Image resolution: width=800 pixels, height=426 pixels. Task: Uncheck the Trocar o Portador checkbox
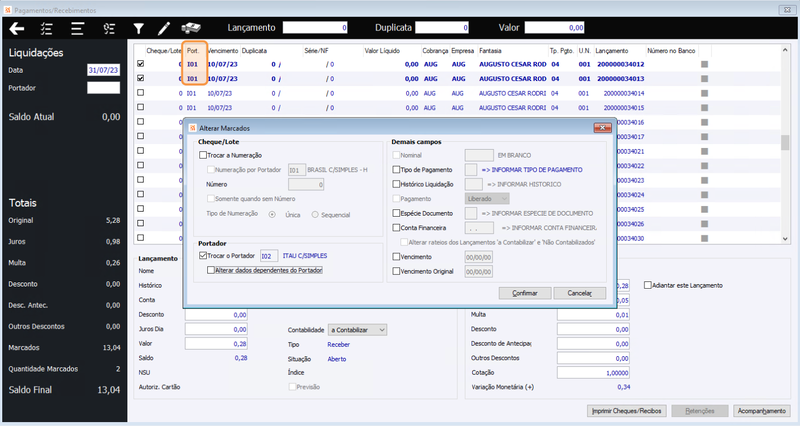click(x=203, y=256)
